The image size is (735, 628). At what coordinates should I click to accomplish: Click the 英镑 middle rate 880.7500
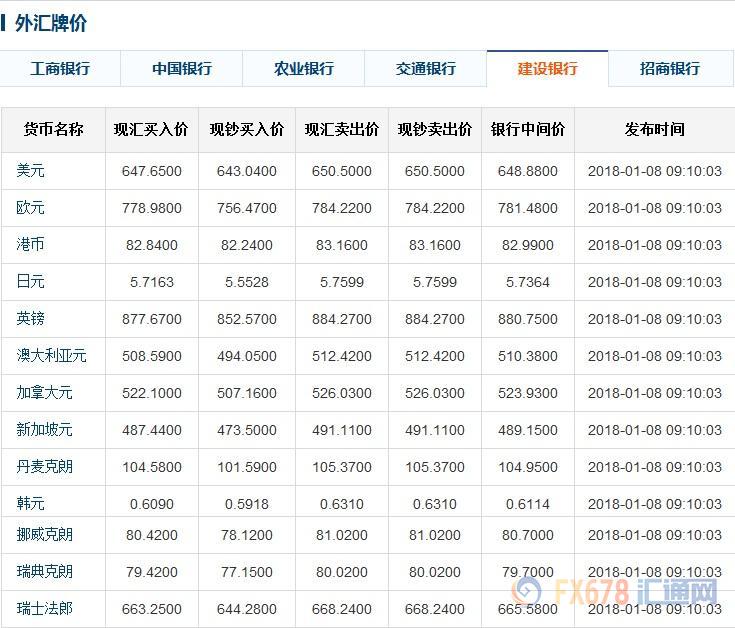(x=528, y=319)
